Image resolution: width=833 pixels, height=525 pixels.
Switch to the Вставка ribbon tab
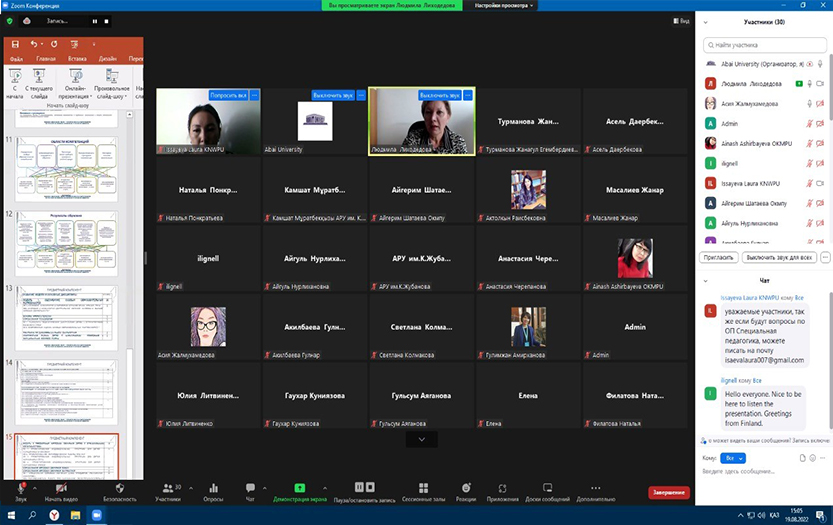click(x=77, y=59)
